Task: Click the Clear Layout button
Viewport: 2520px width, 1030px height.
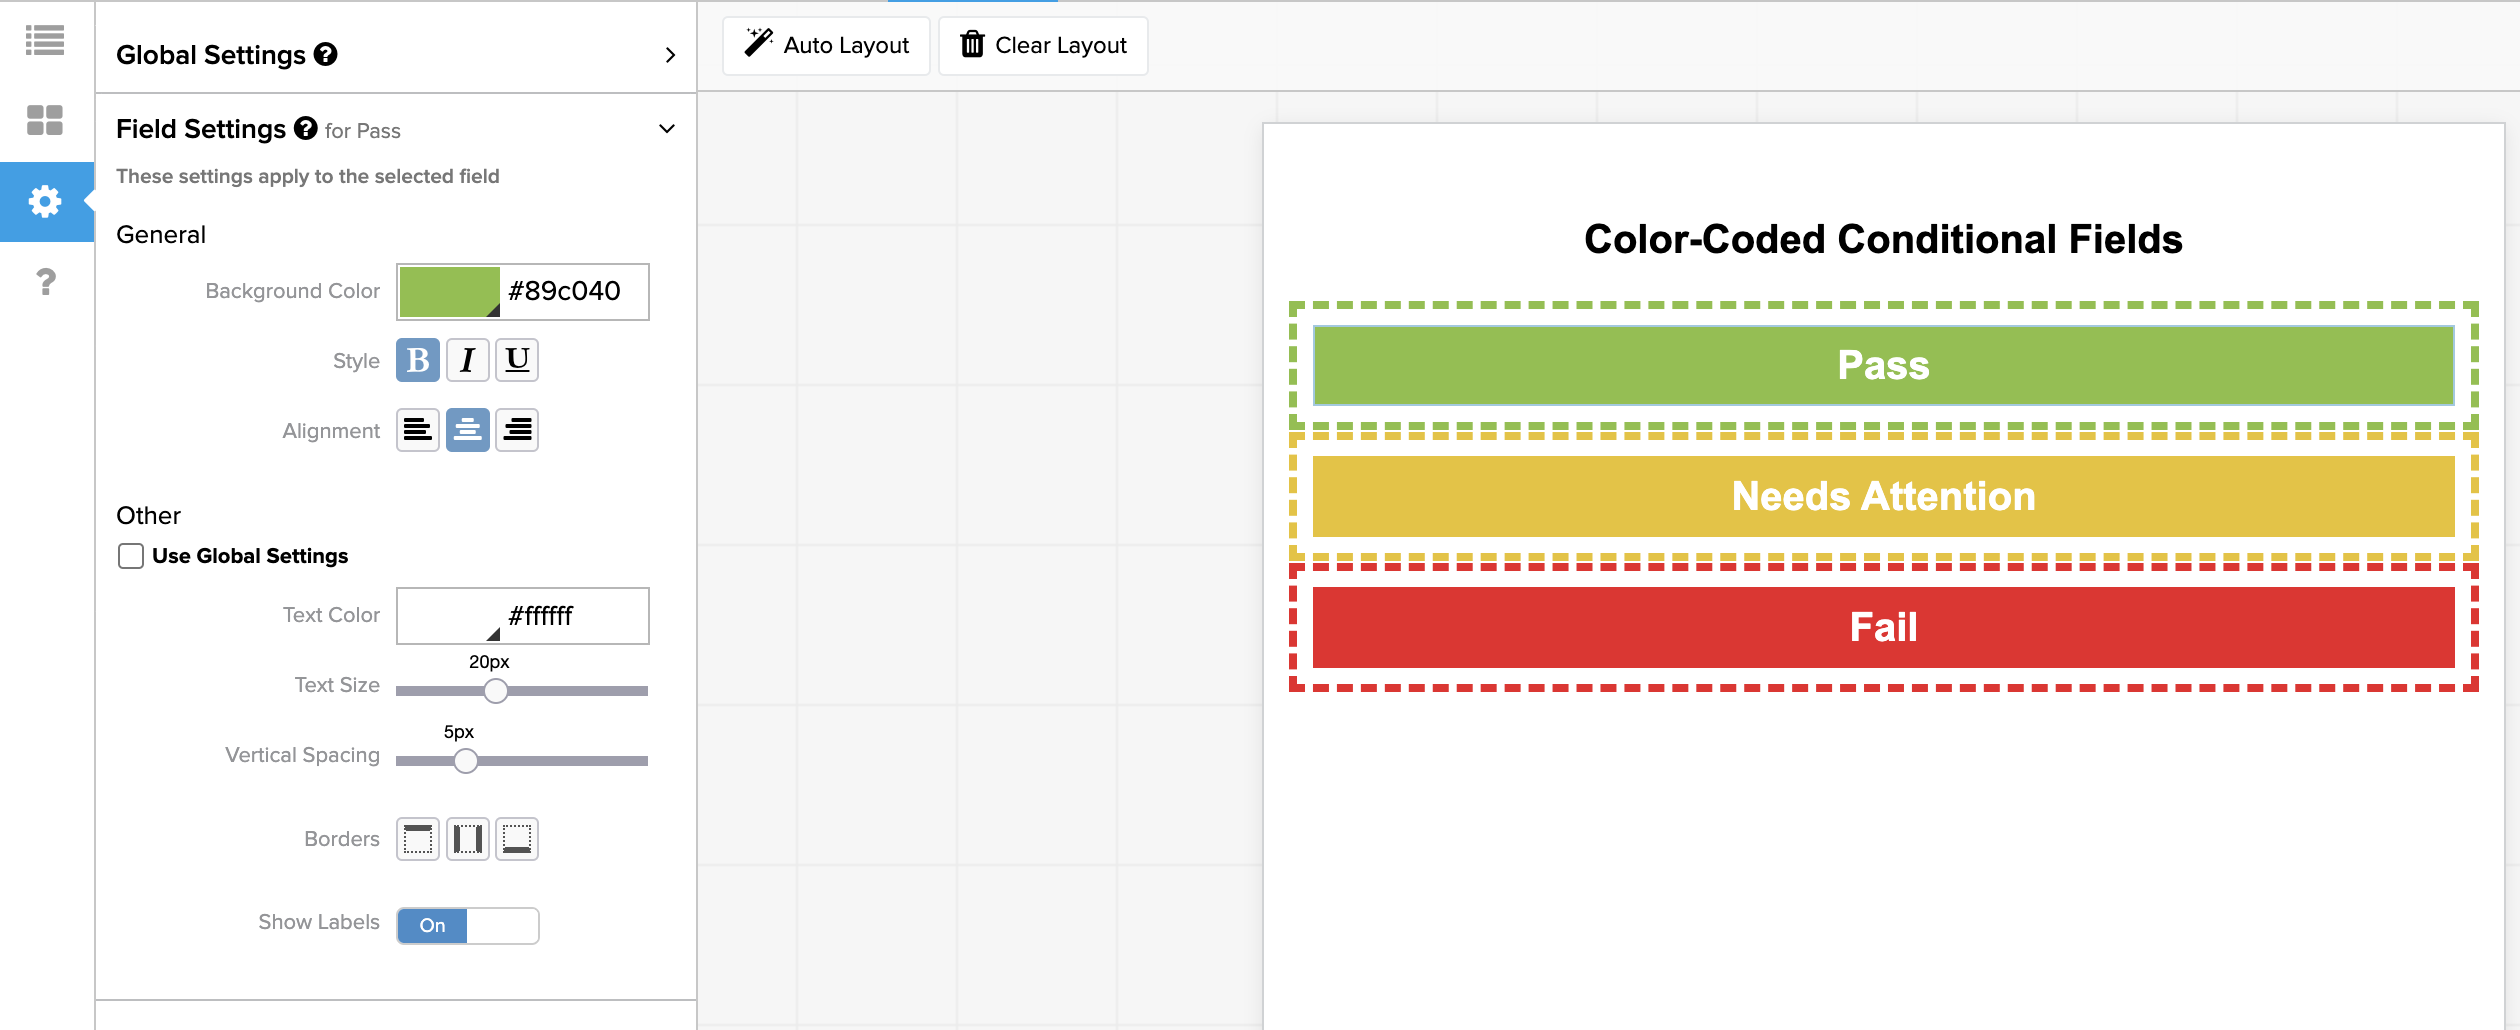Action: click(x=1043, y=45)
